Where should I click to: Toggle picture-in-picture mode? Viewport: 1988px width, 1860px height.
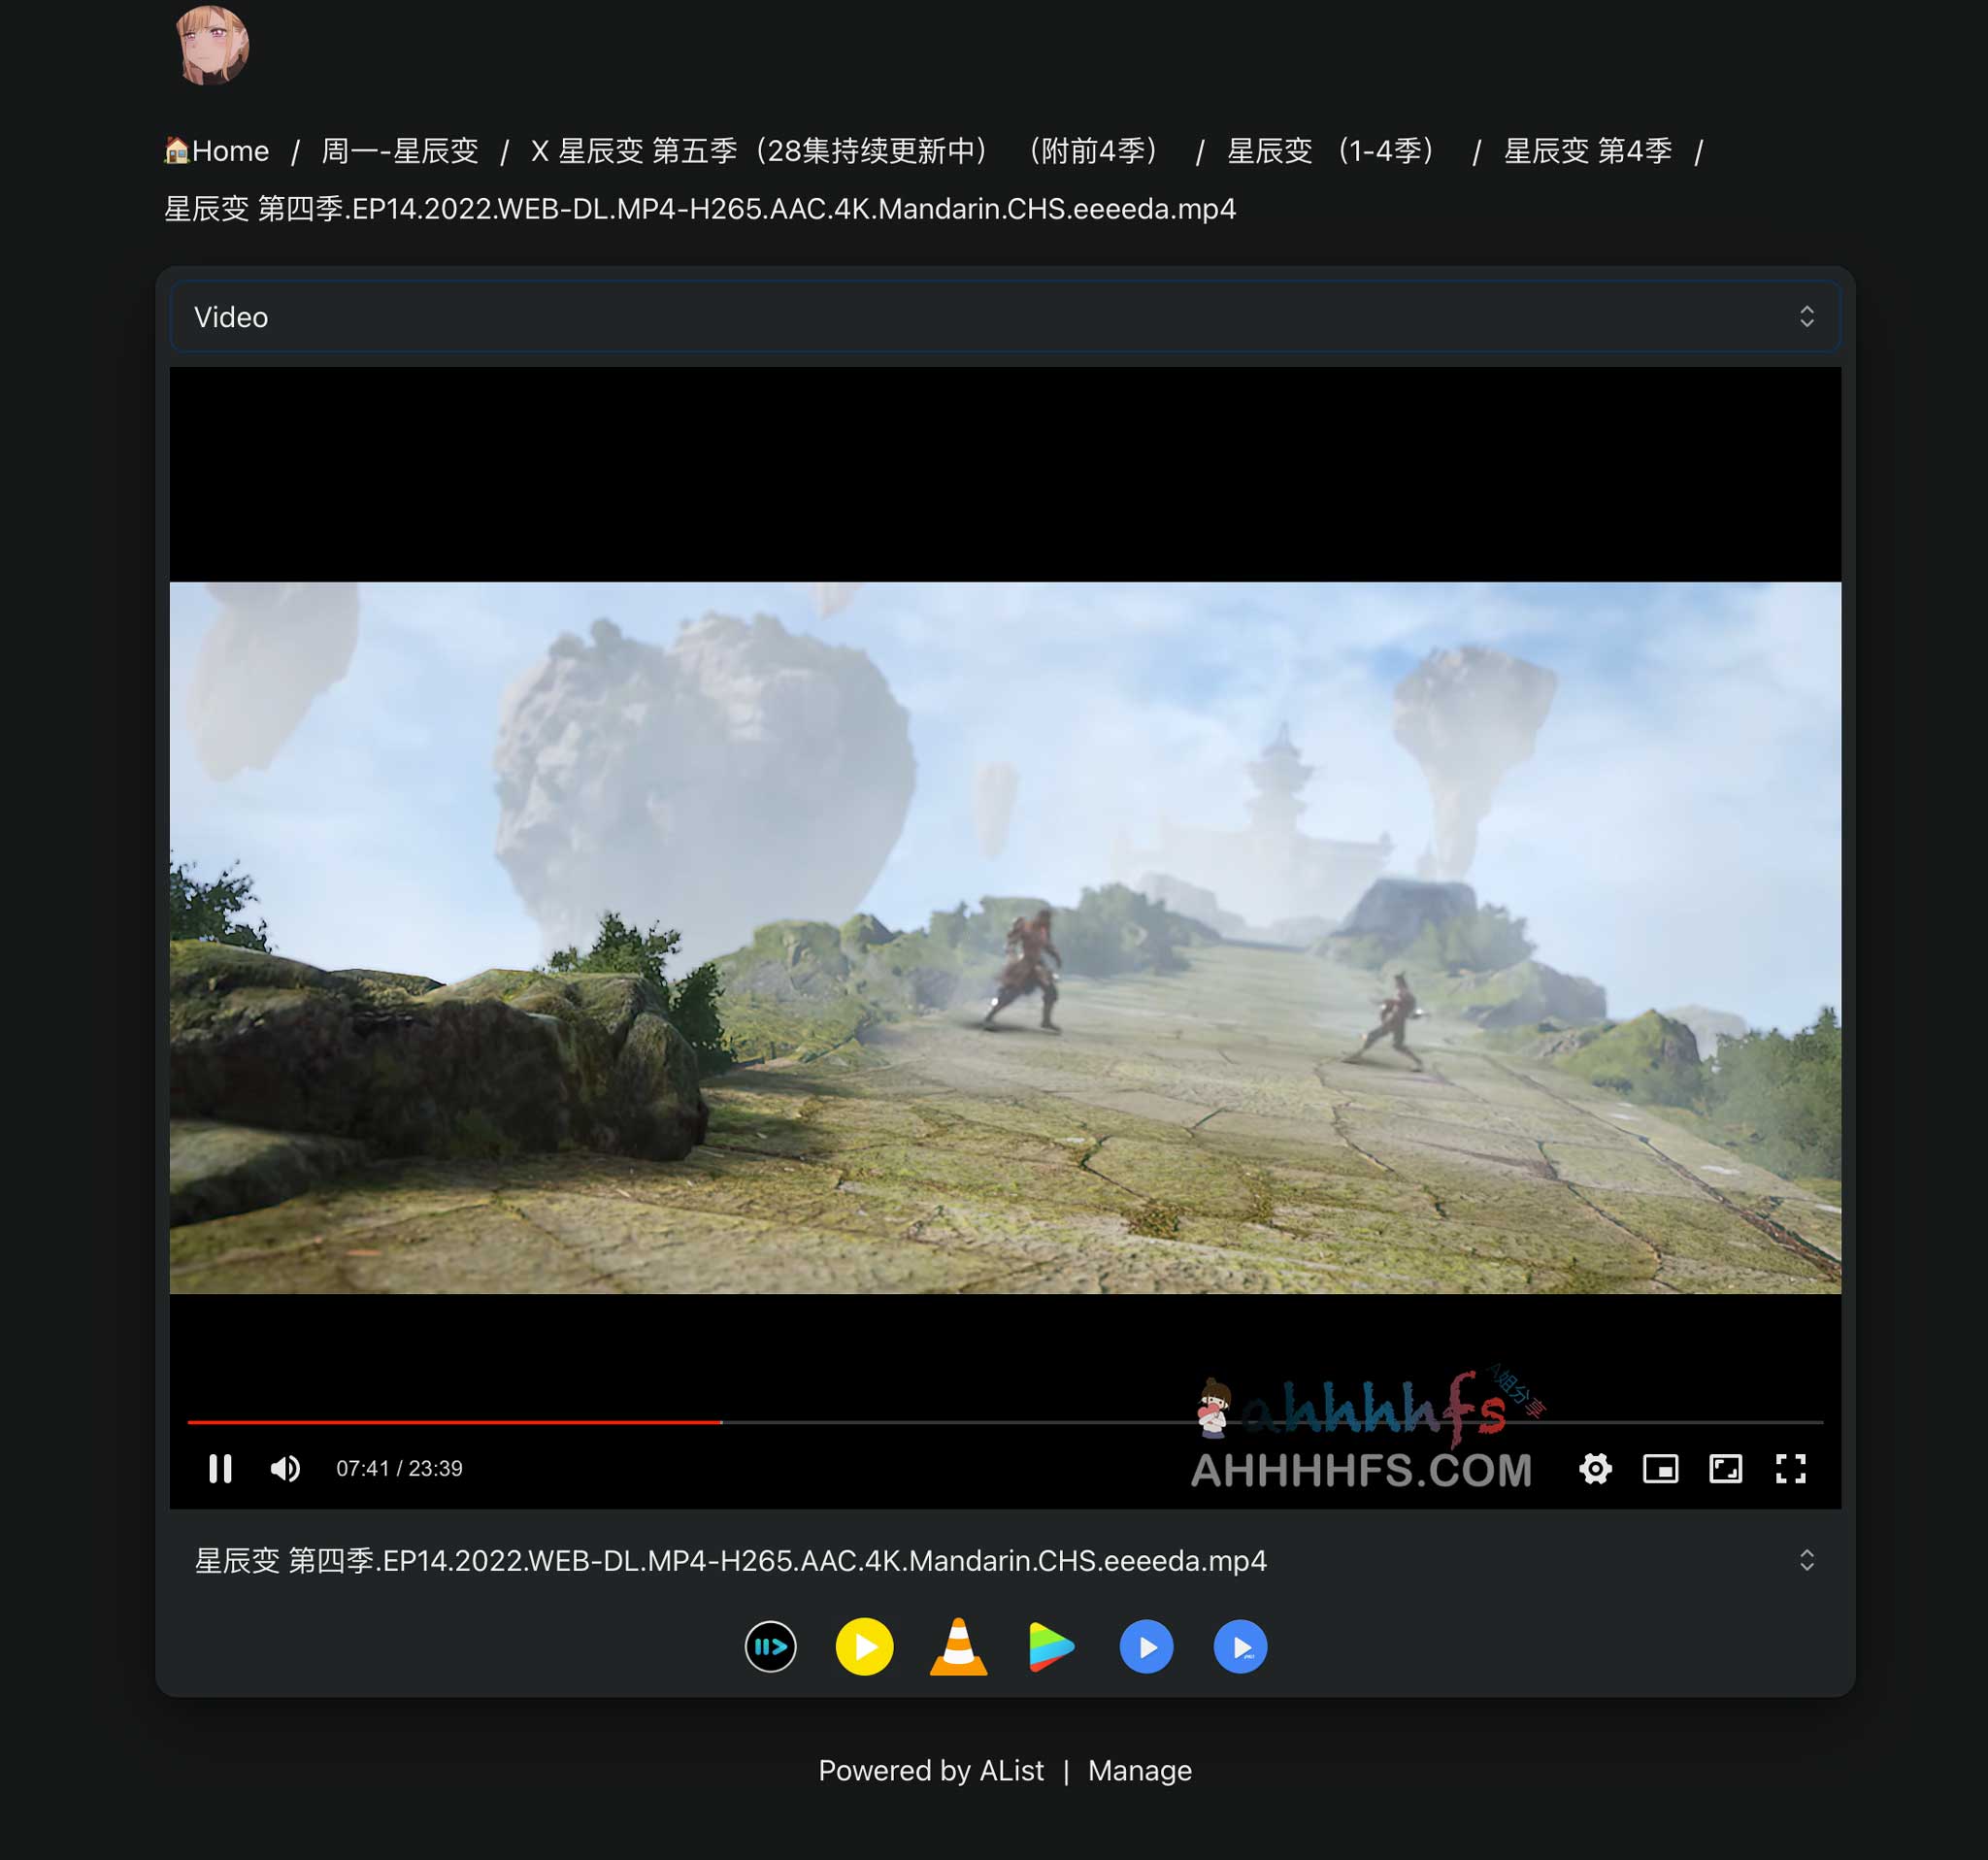click(1660, 1468)
